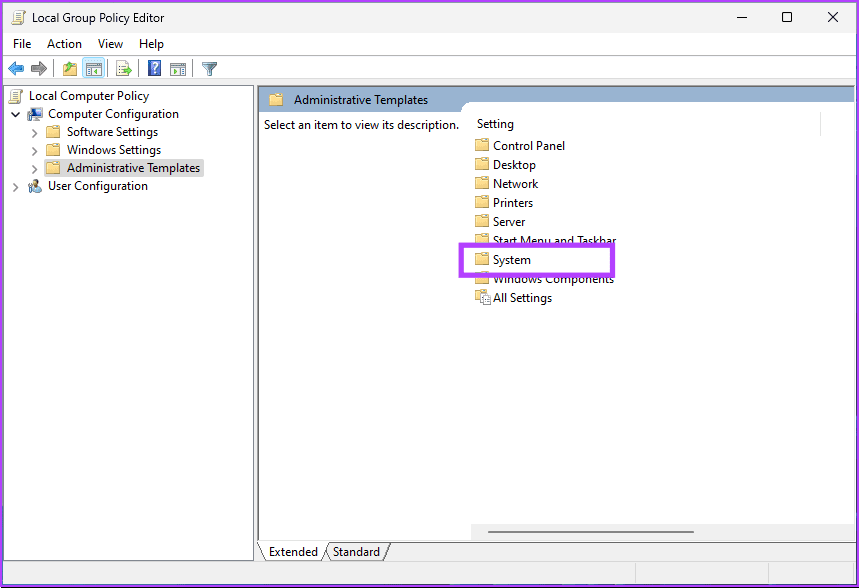
Task: Open Help via the question mark icon
Action: point(152,68)
